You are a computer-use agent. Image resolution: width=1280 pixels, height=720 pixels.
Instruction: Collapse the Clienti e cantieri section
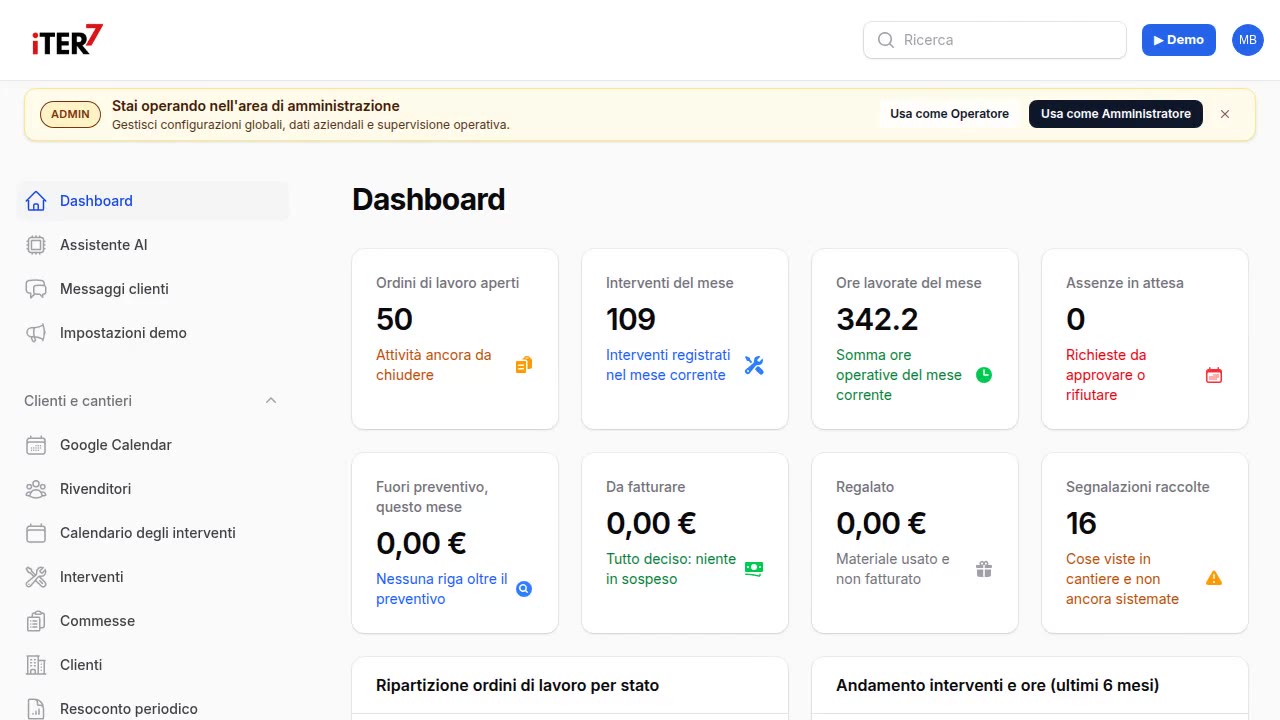[271, 401]
